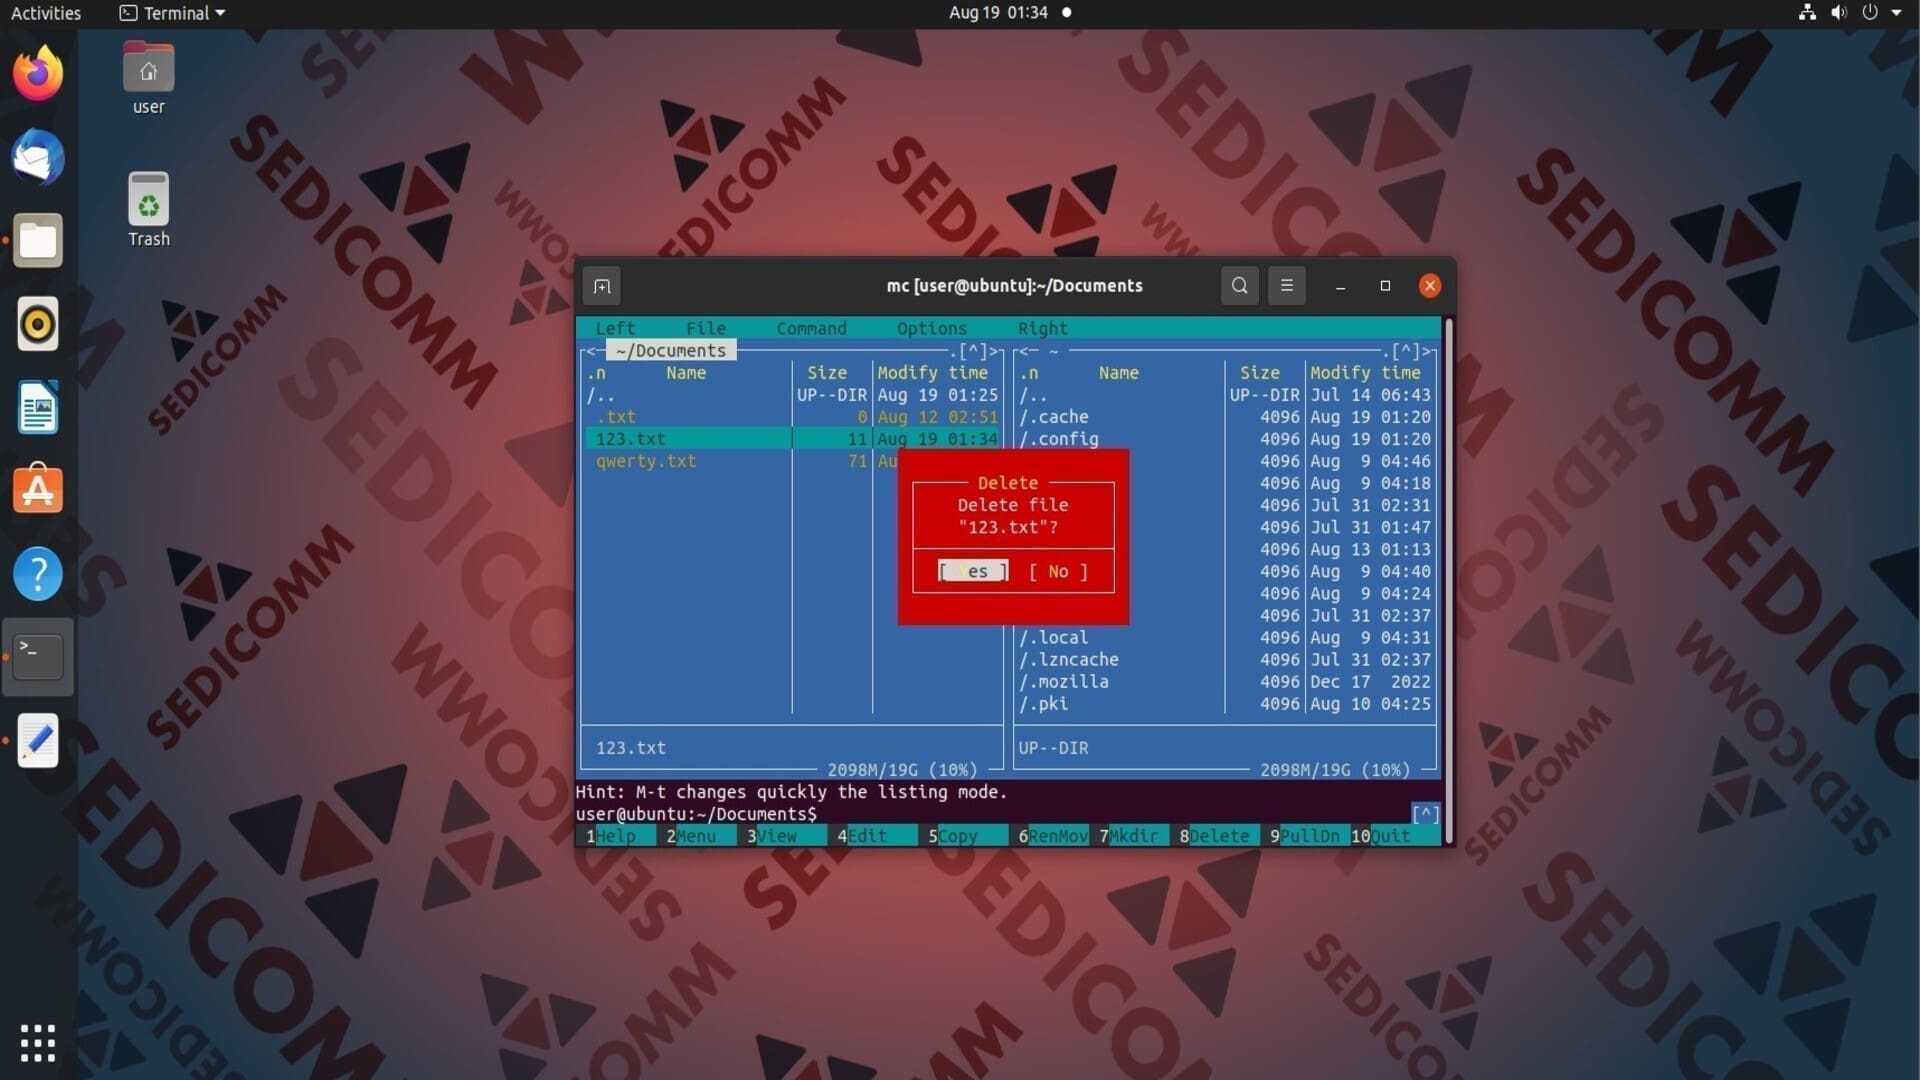
Task: Open the system status menu arrow
Action: (1896, 13)
